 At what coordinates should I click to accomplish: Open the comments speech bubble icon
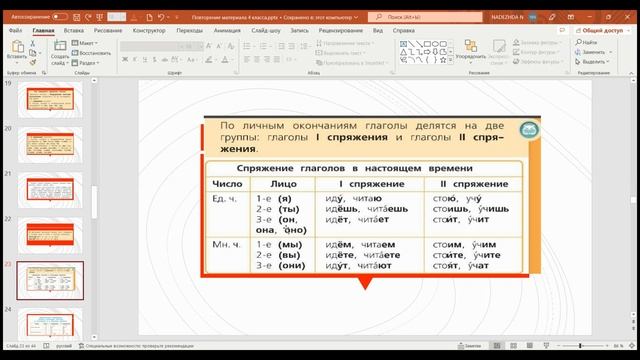click(562, 31)
